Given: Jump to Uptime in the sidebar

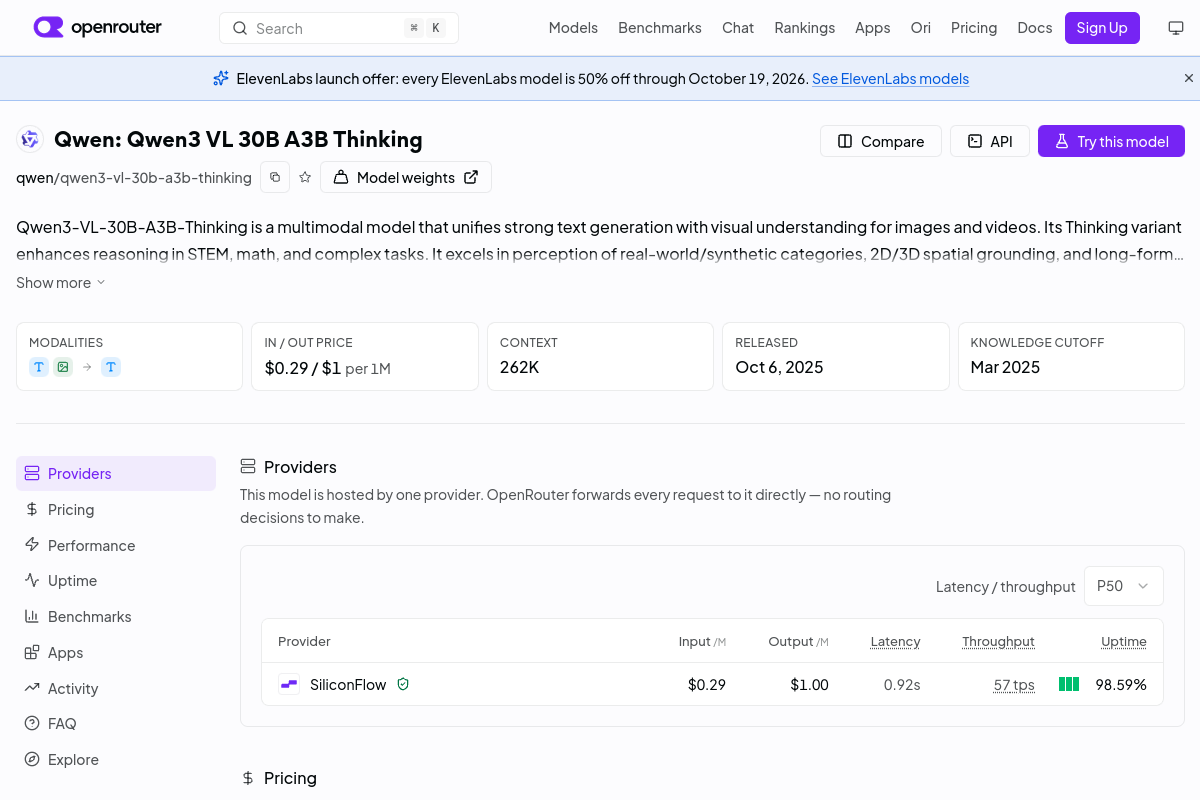Looking at the screenshot, I should [x=116, y=580].
